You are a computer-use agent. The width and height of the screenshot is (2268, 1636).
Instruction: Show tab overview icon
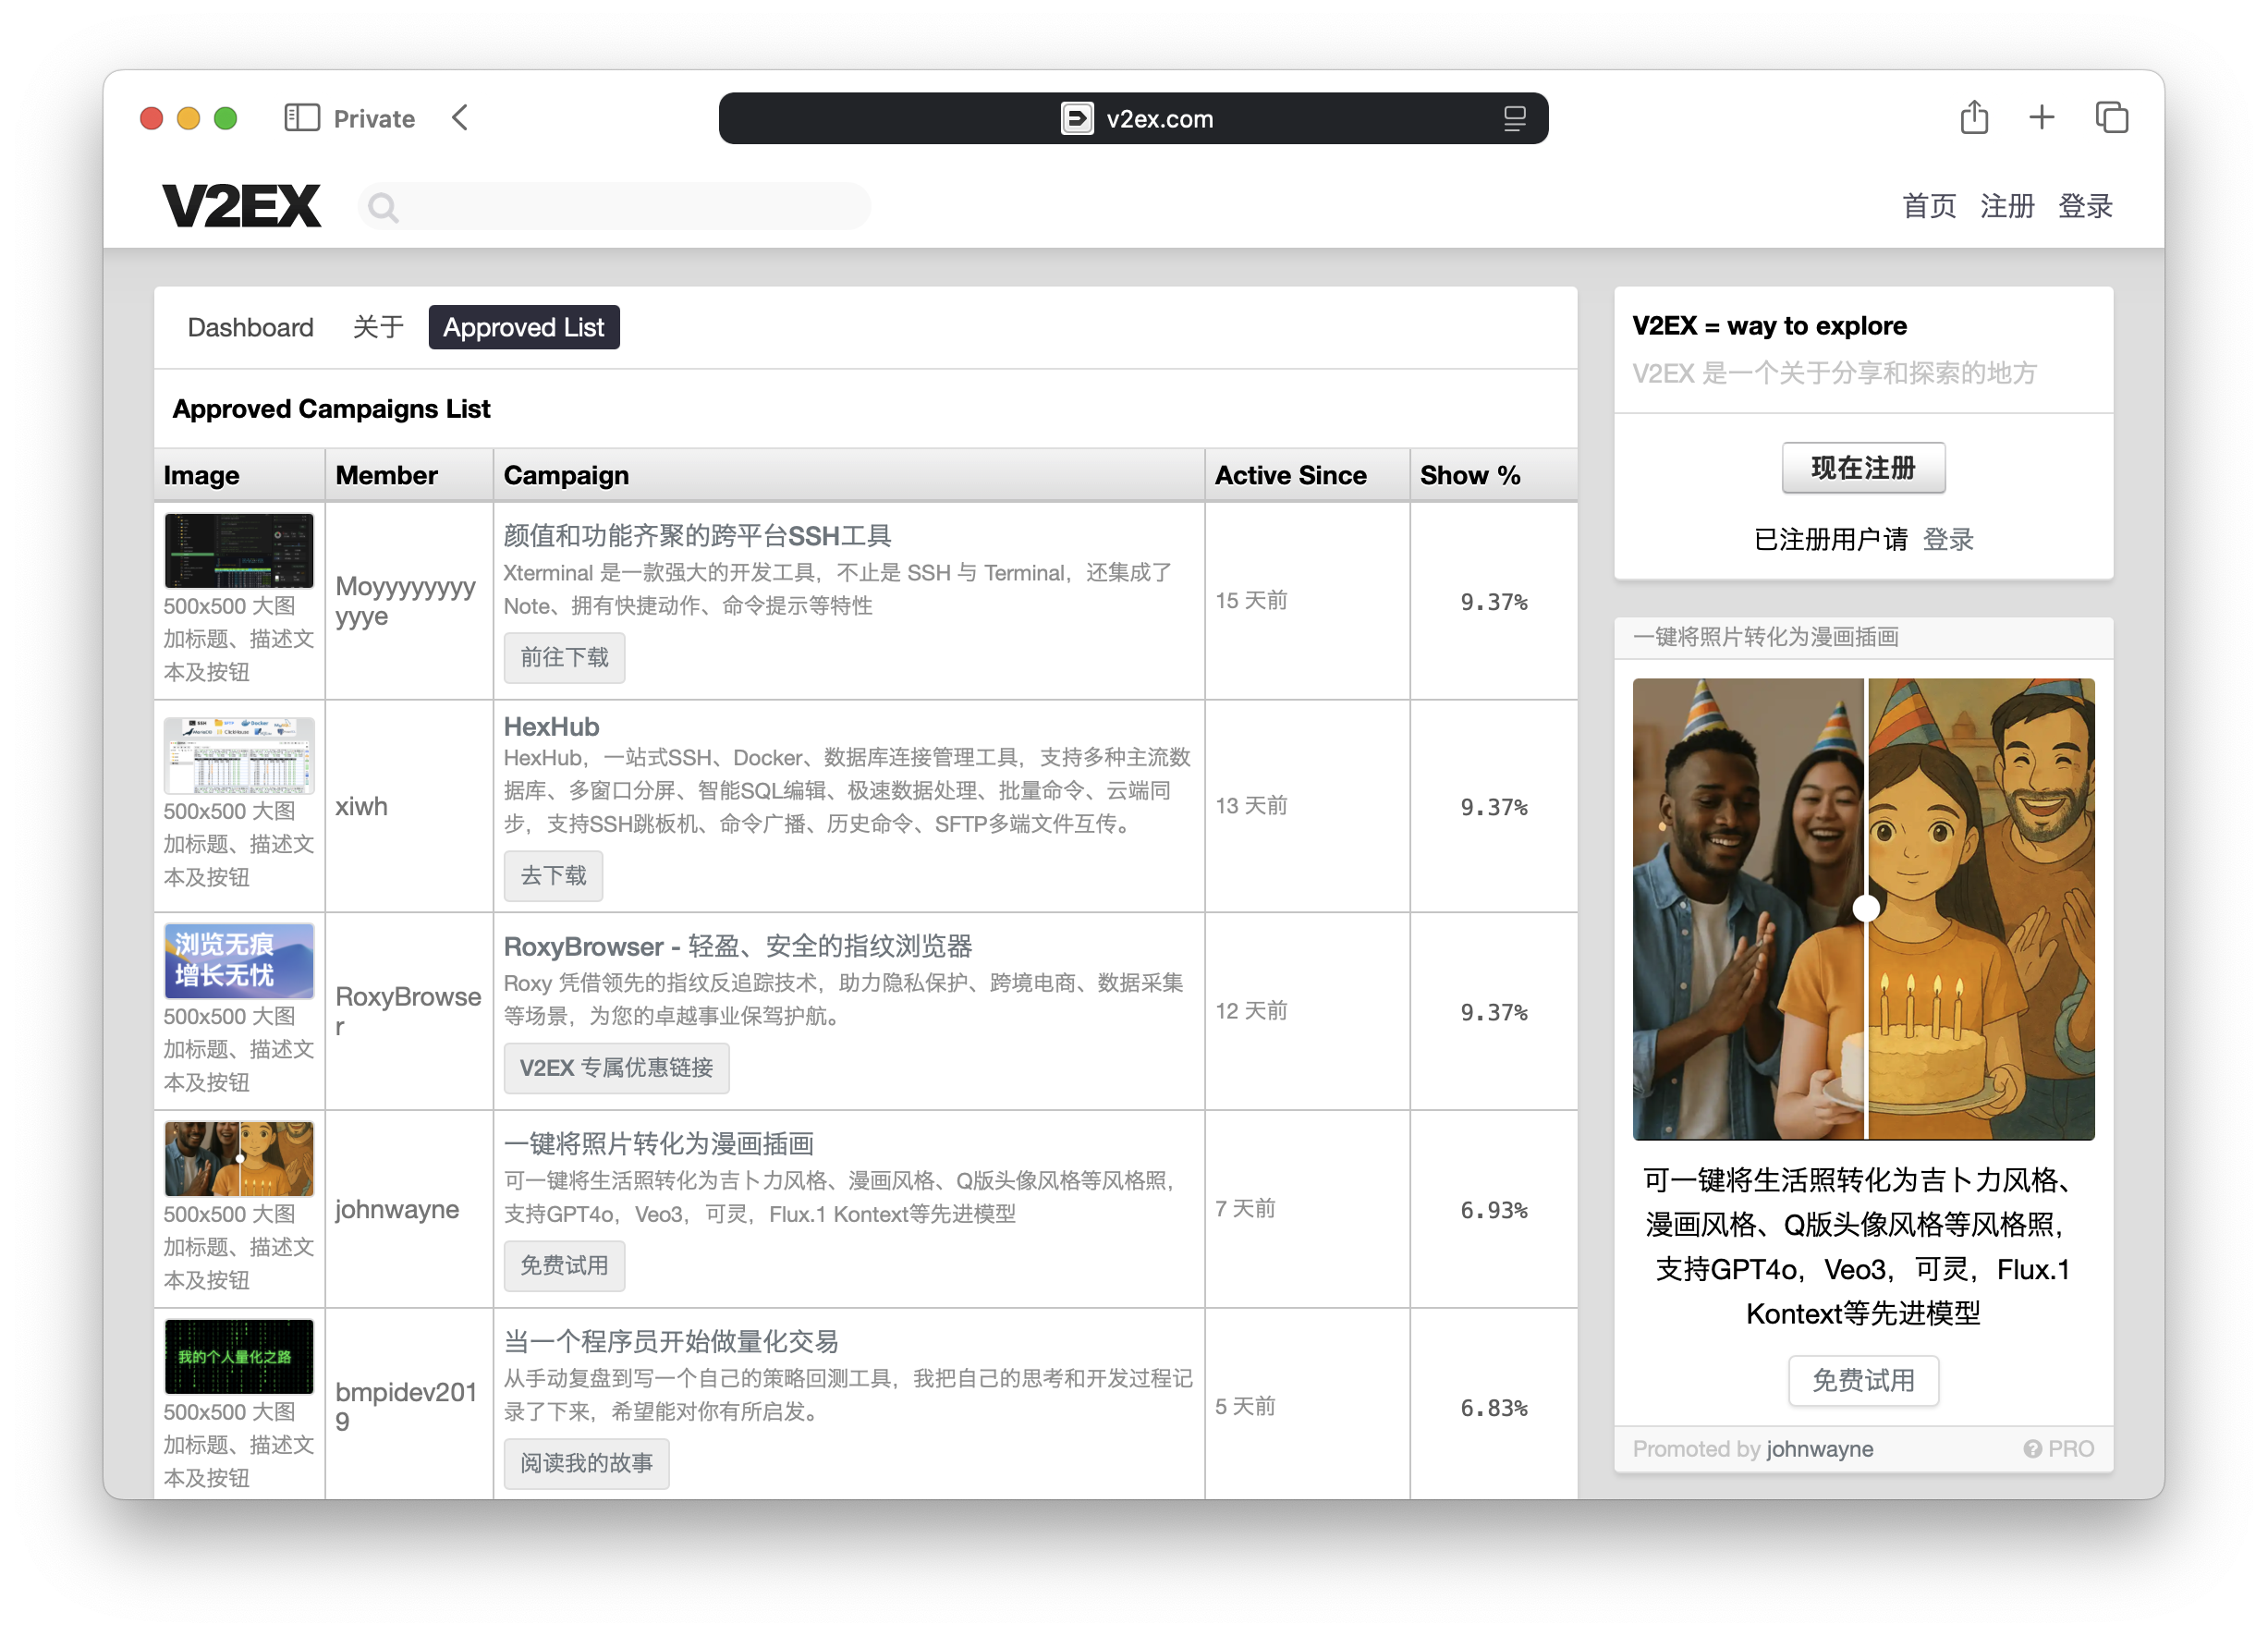2111,118
